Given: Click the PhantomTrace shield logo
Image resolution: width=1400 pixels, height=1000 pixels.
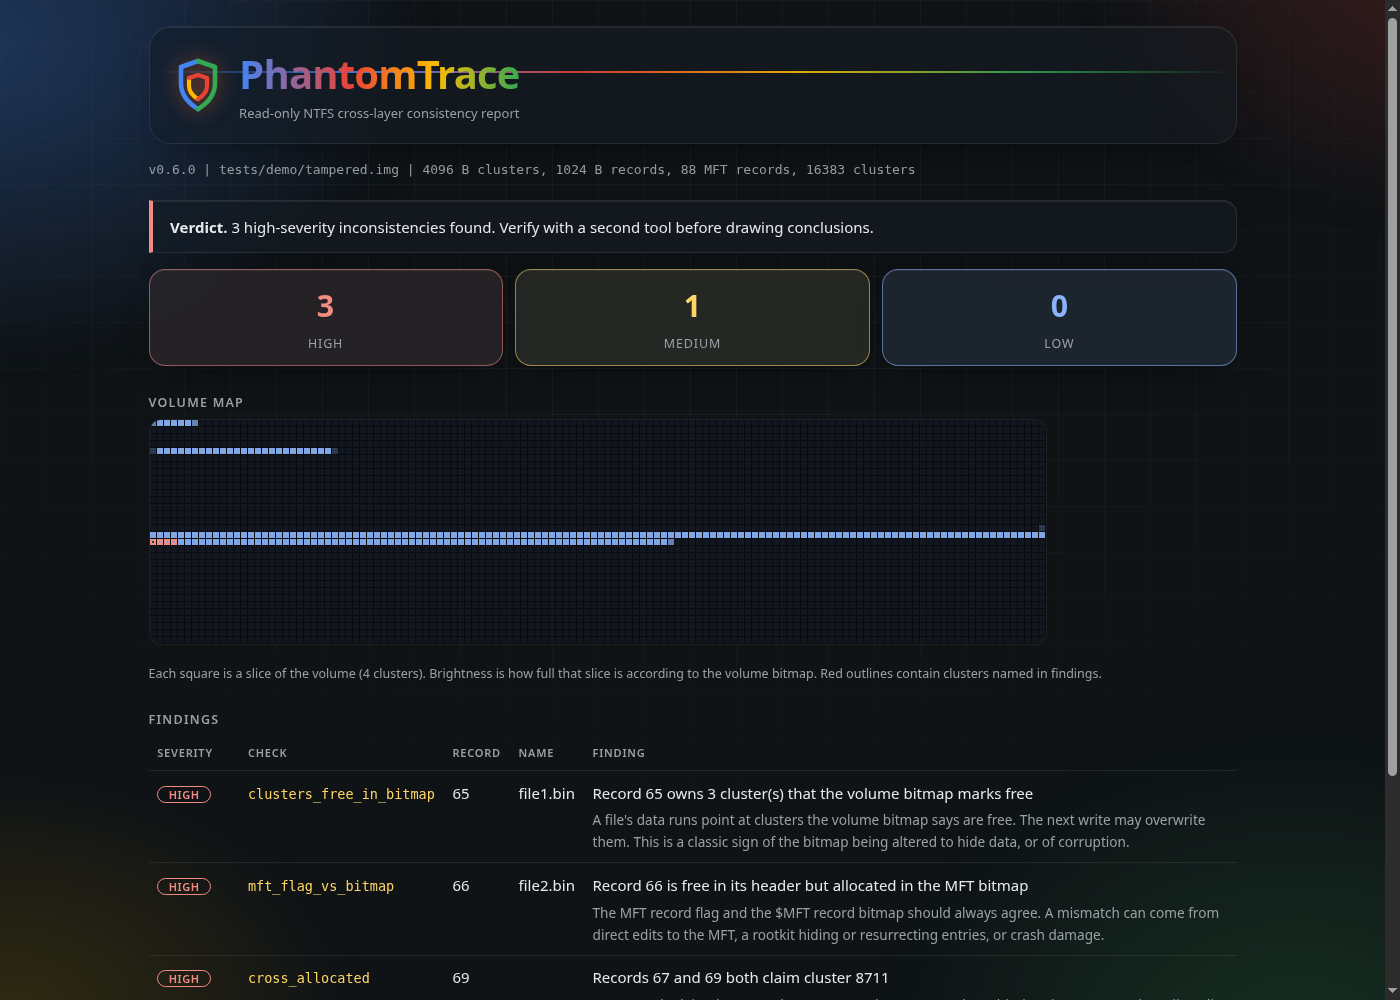Looking at the screenshot, I should 198,84.
